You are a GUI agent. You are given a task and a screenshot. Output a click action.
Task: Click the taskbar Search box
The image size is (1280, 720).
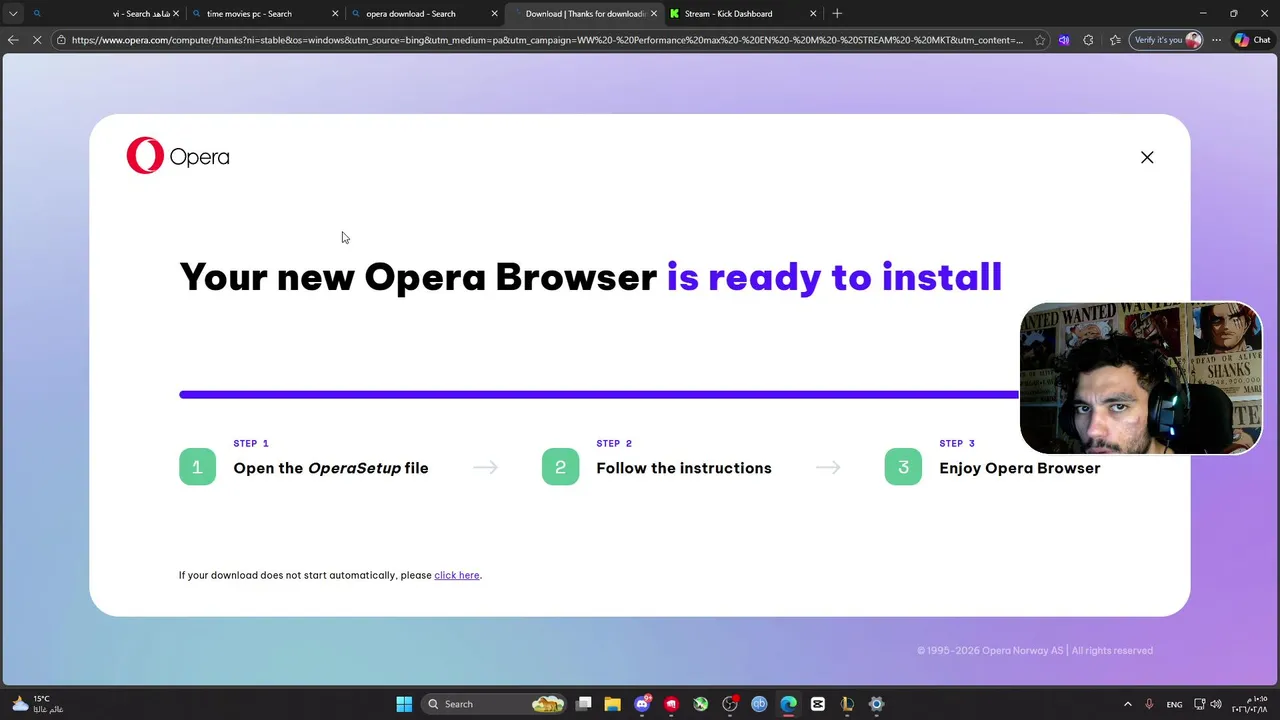pyautogui.click(x=495, y=704)
